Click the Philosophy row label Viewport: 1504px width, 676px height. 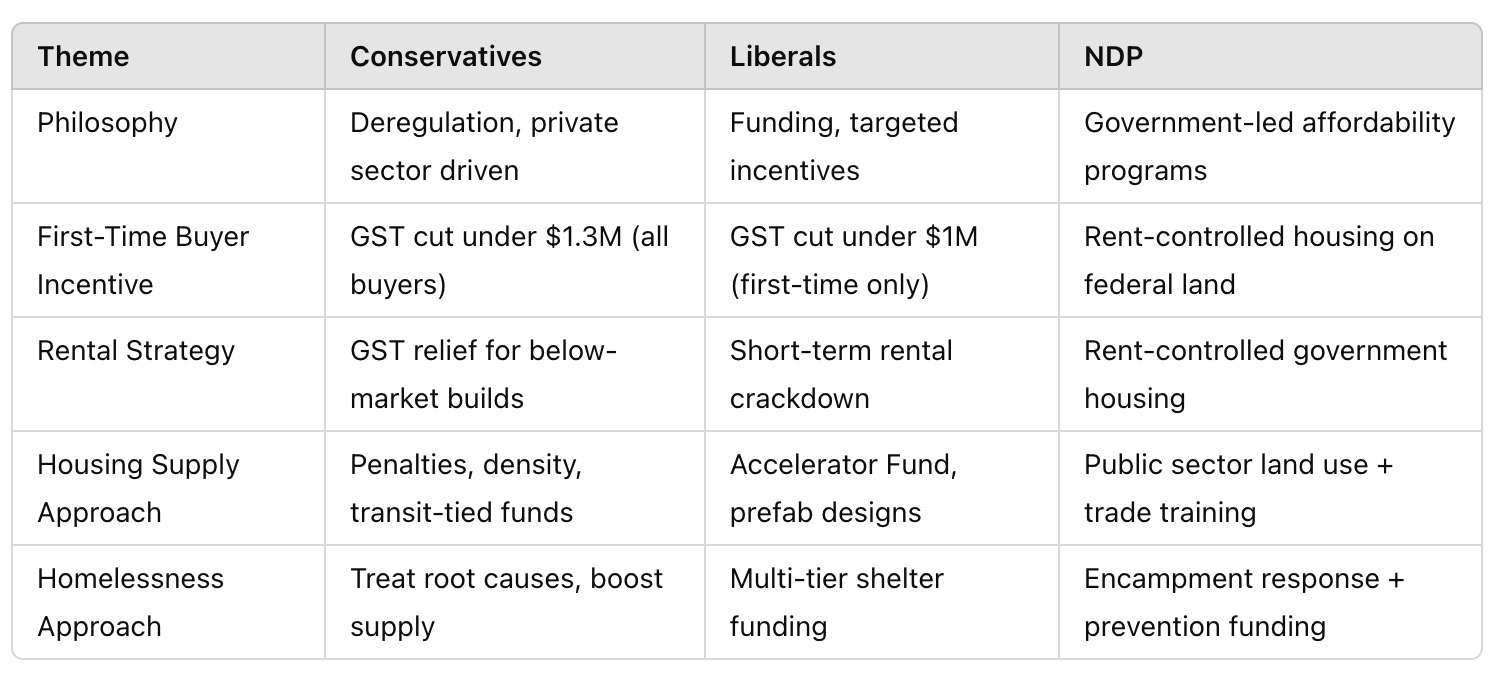[x=108, y=123]
